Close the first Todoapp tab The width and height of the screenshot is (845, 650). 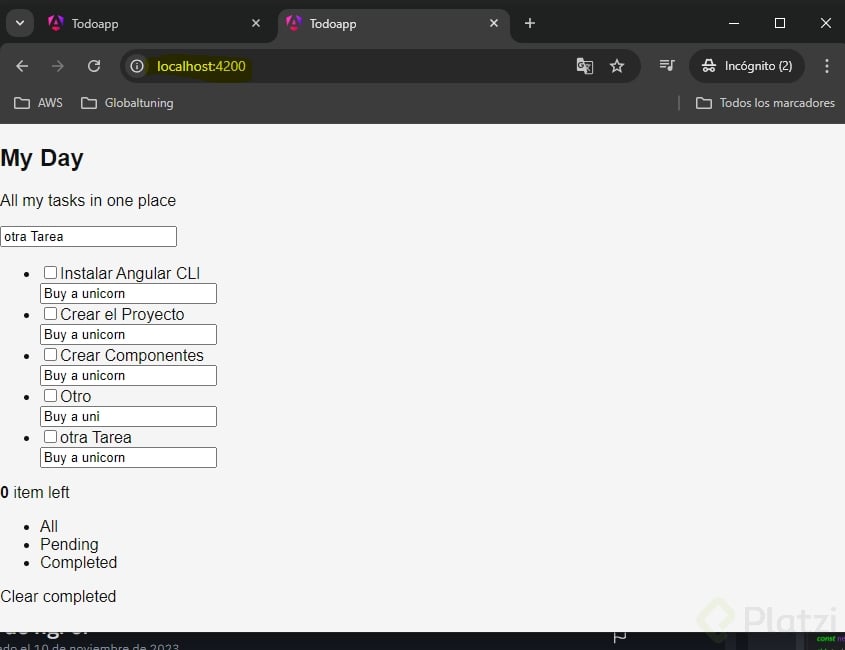coord(256,23)
